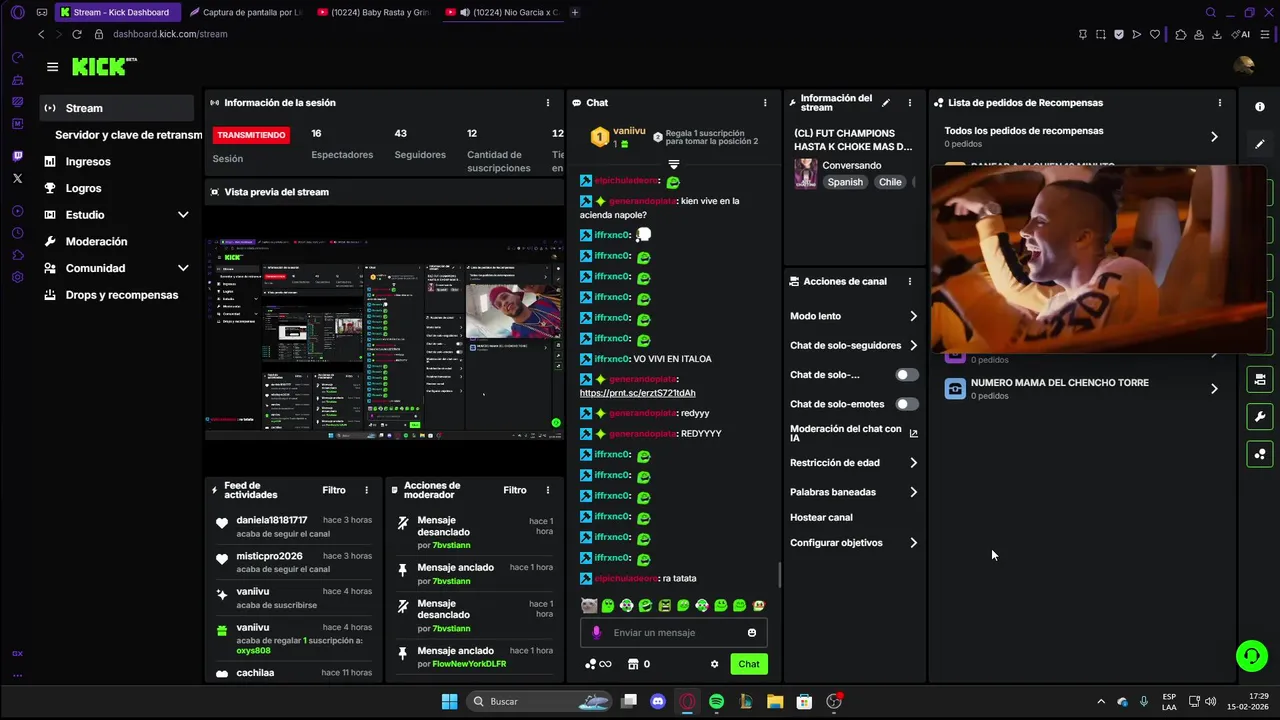
Task: Click the Enviar un mensaje field
Action: point(674,633)
